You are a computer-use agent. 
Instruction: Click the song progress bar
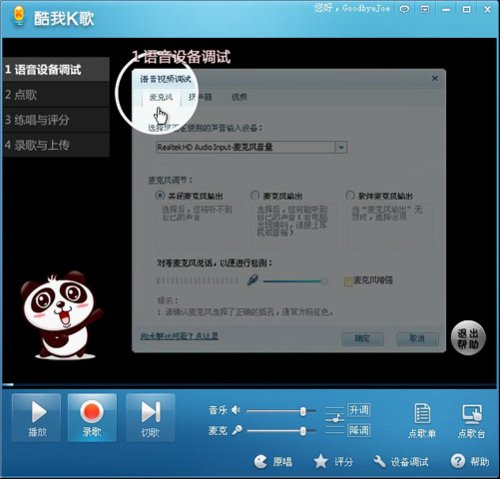click(249, 385)
